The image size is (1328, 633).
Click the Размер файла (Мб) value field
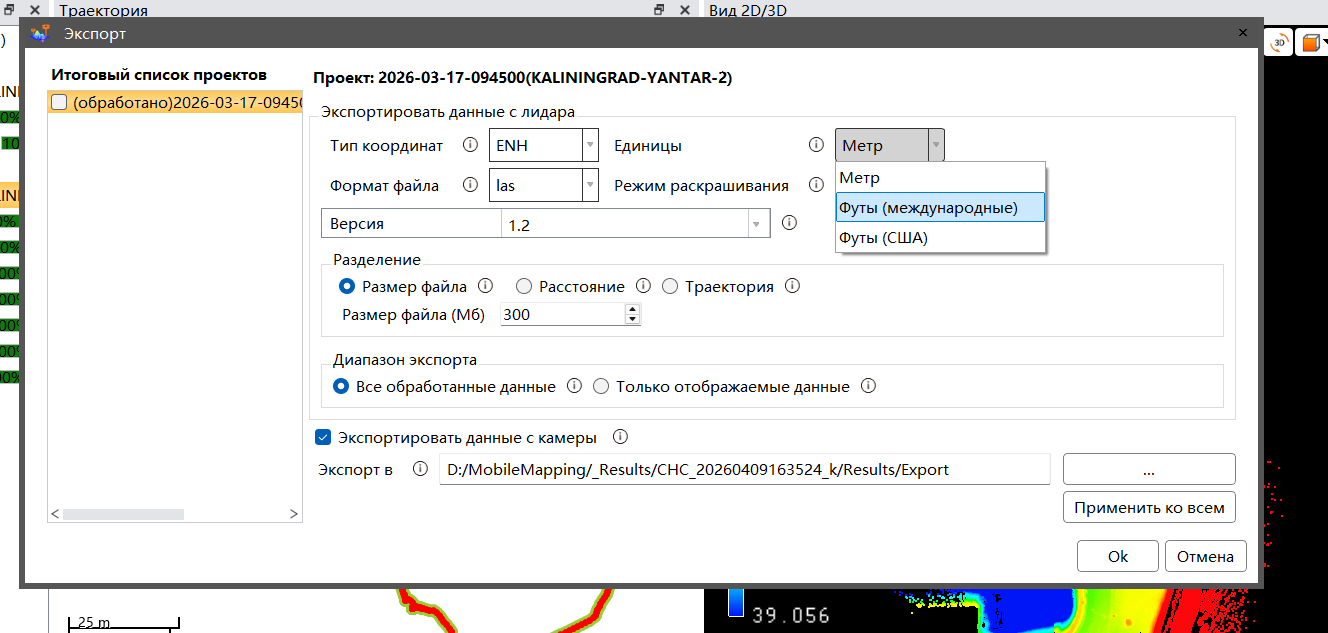click(x=563, y=314)
